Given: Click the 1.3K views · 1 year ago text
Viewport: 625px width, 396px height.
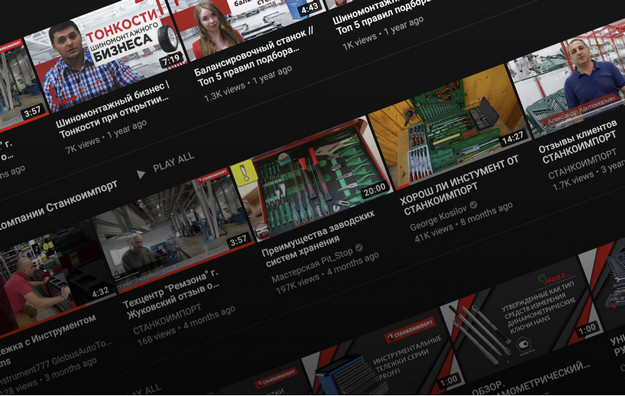Looking at the screenshot, I should (x=248, y=84).
